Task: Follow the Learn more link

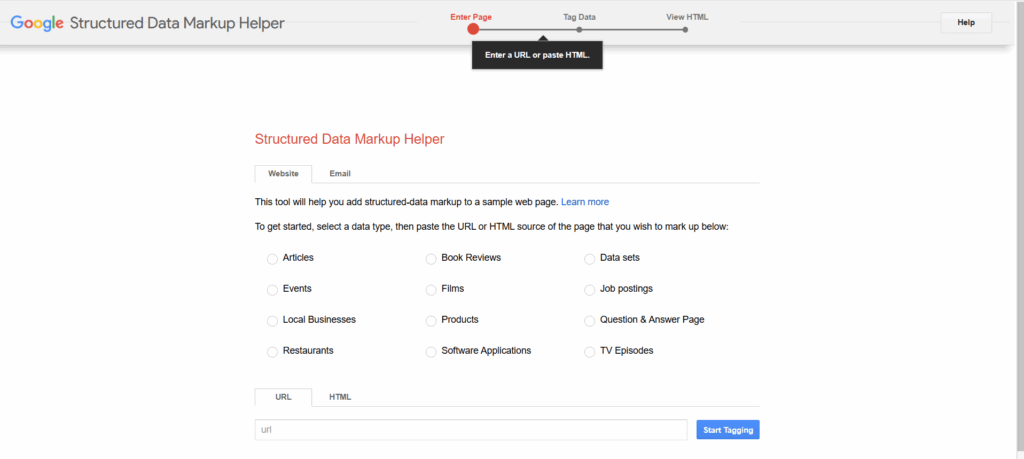Action: coord(585,202)
